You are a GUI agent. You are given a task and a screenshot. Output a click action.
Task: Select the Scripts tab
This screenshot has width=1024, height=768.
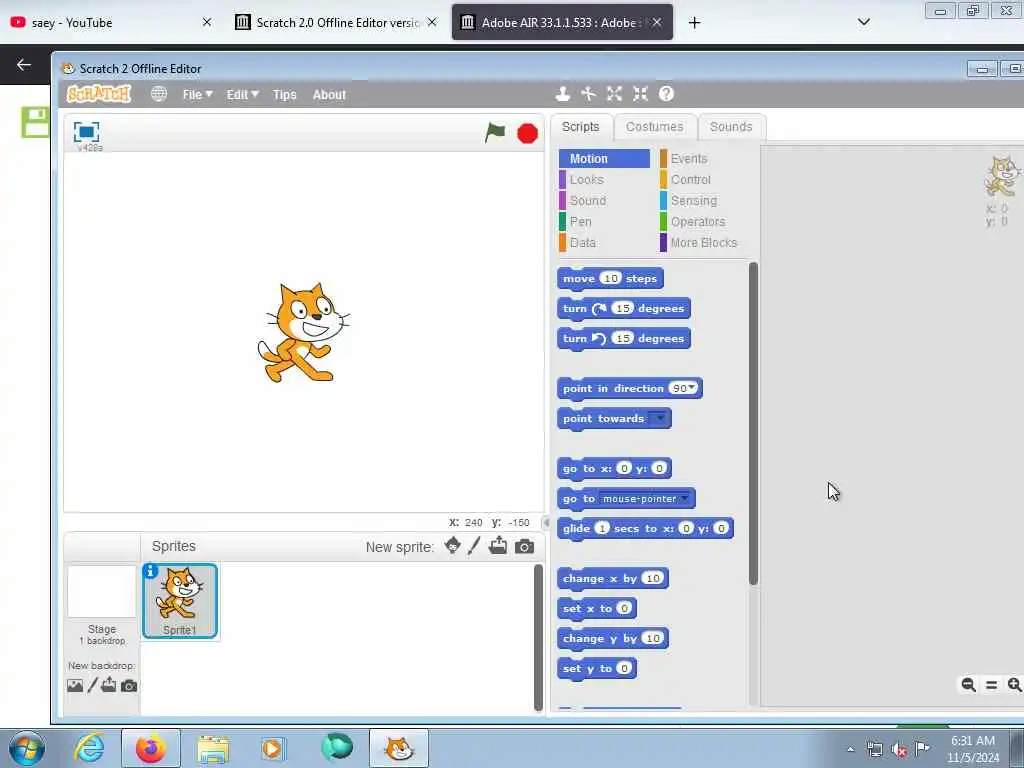point(581,127)
